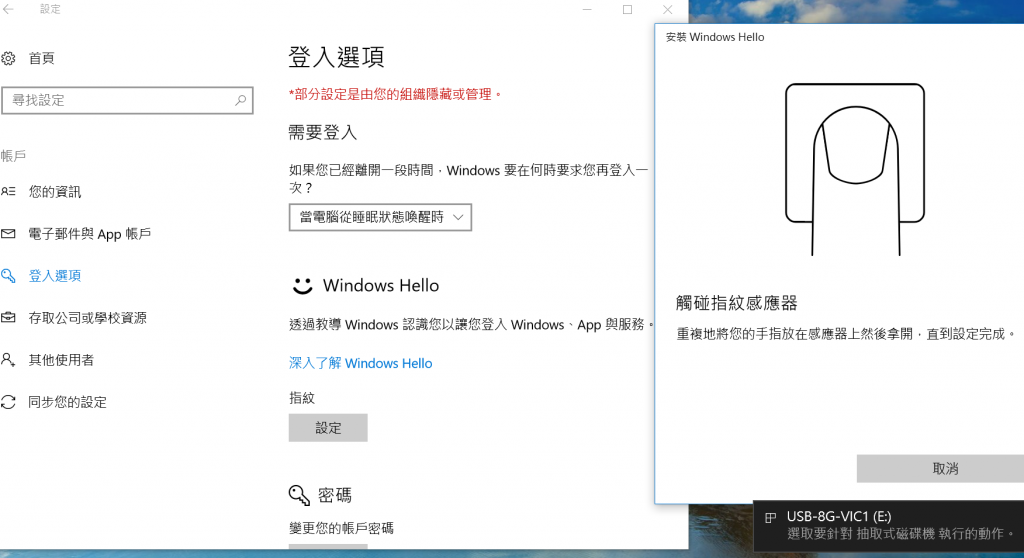Click the 變更您的帳戶密碼 text
The image size is (1024, 558).
click(x=342, y=528)
